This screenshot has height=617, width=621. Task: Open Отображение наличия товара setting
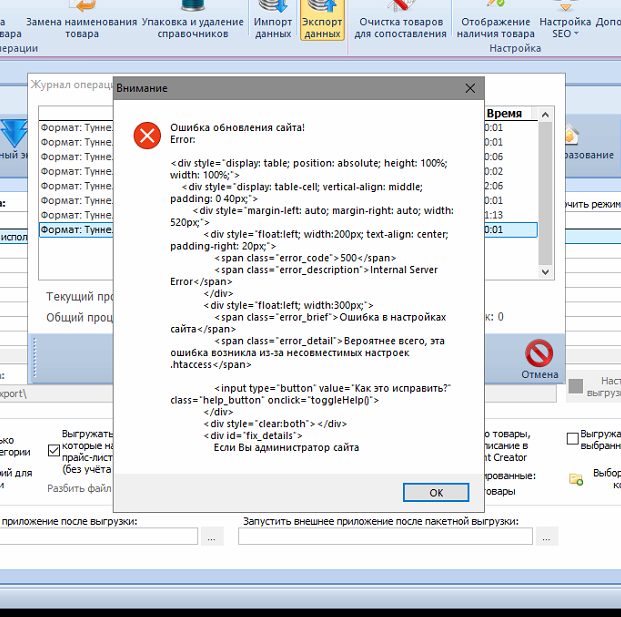coord(495,20)
